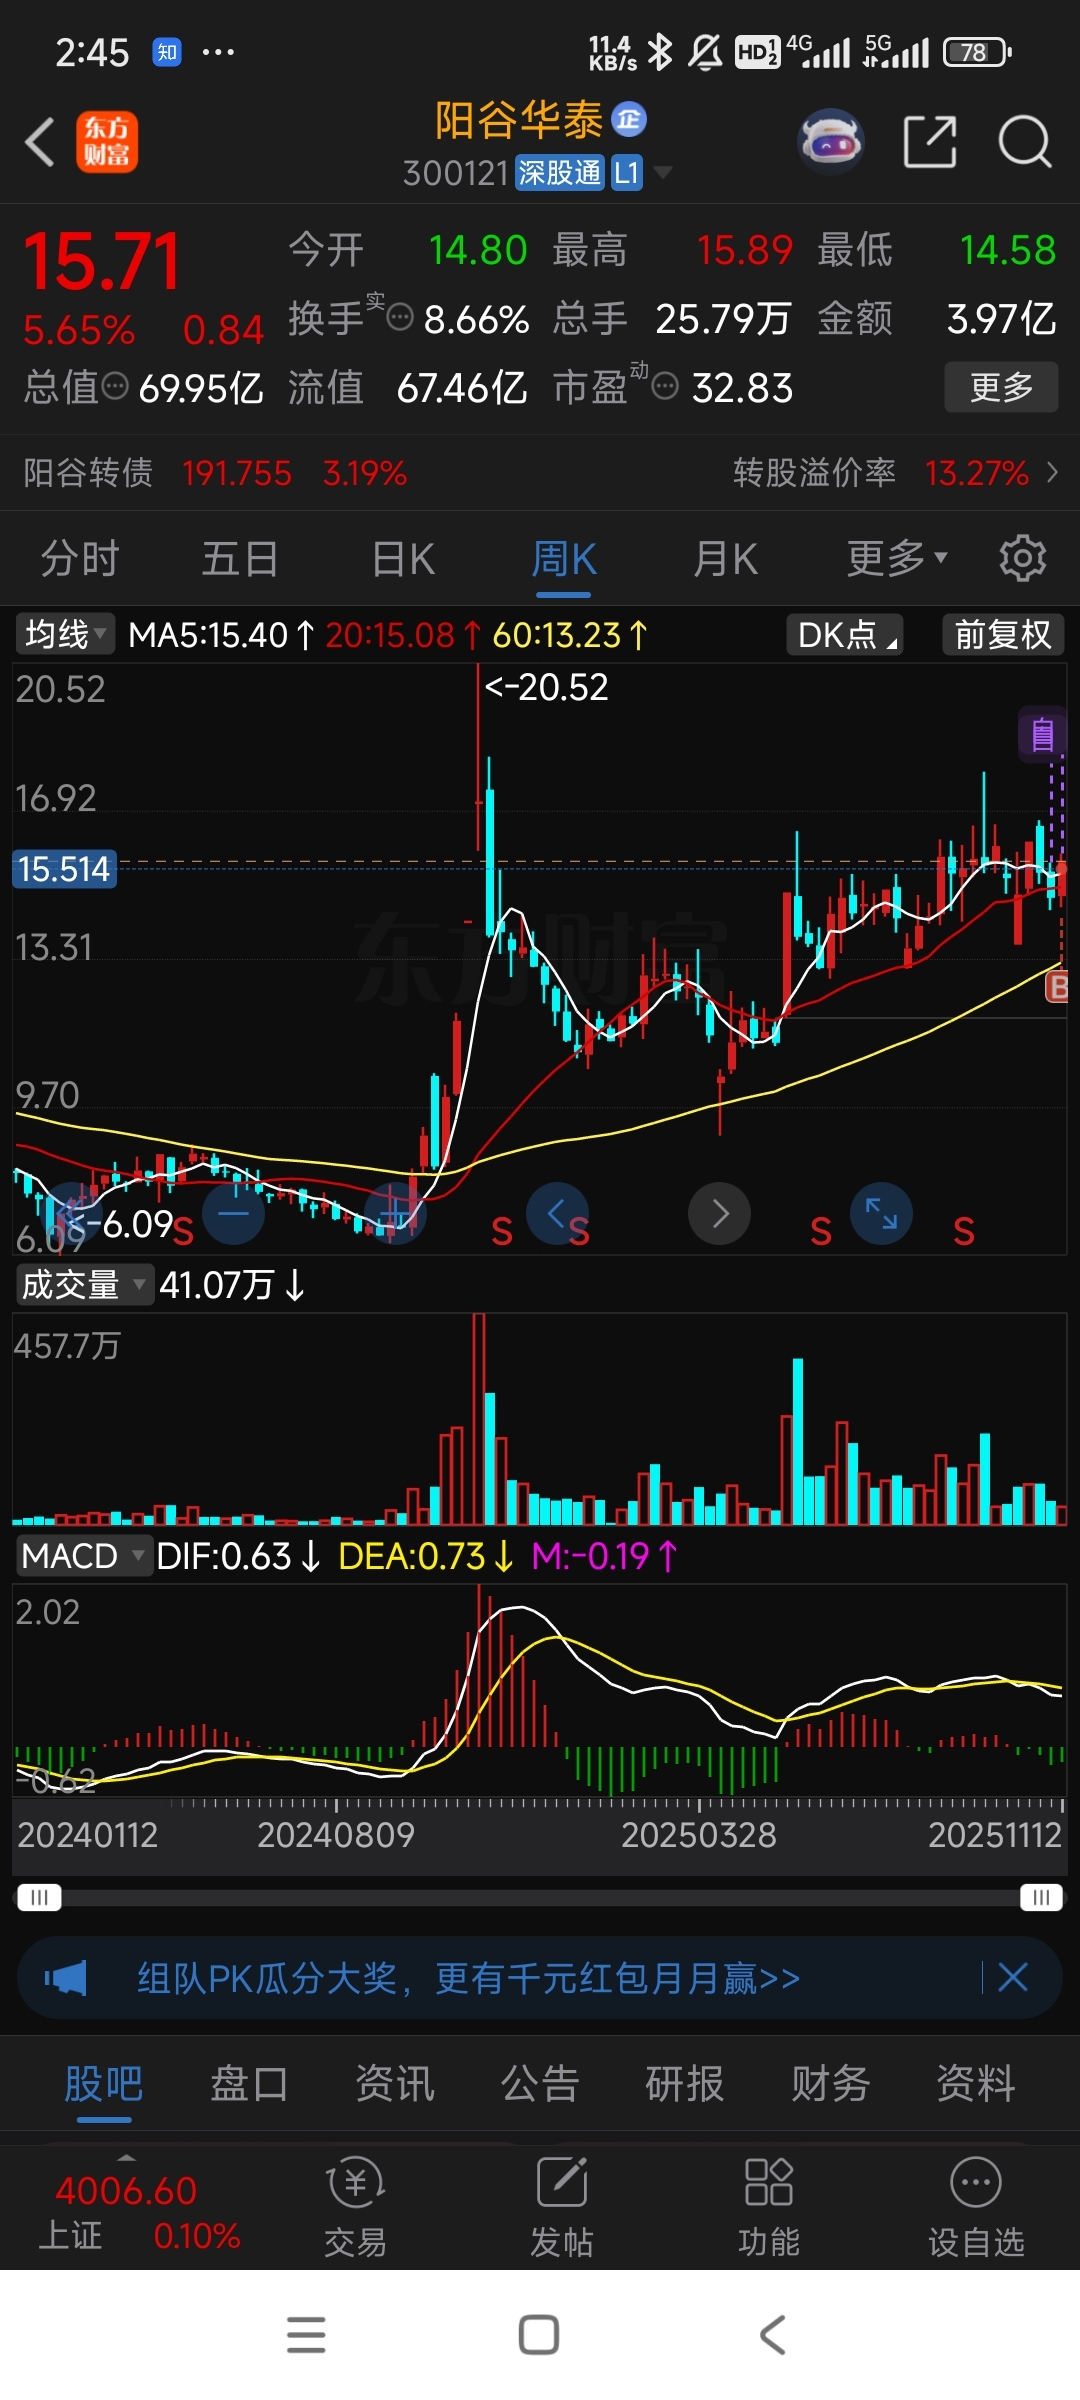Open Android recent apps menu button
Image resolution: width=1080 pixels, height=2400 pixels.
pyautogui.click(x=306, y=2335)
